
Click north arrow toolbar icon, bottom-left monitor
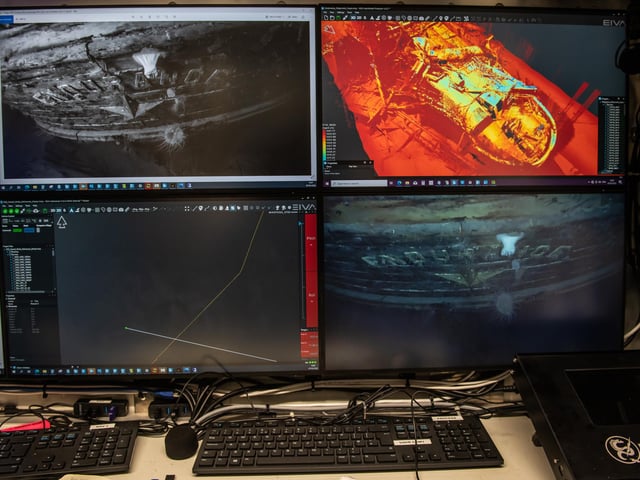71,210
